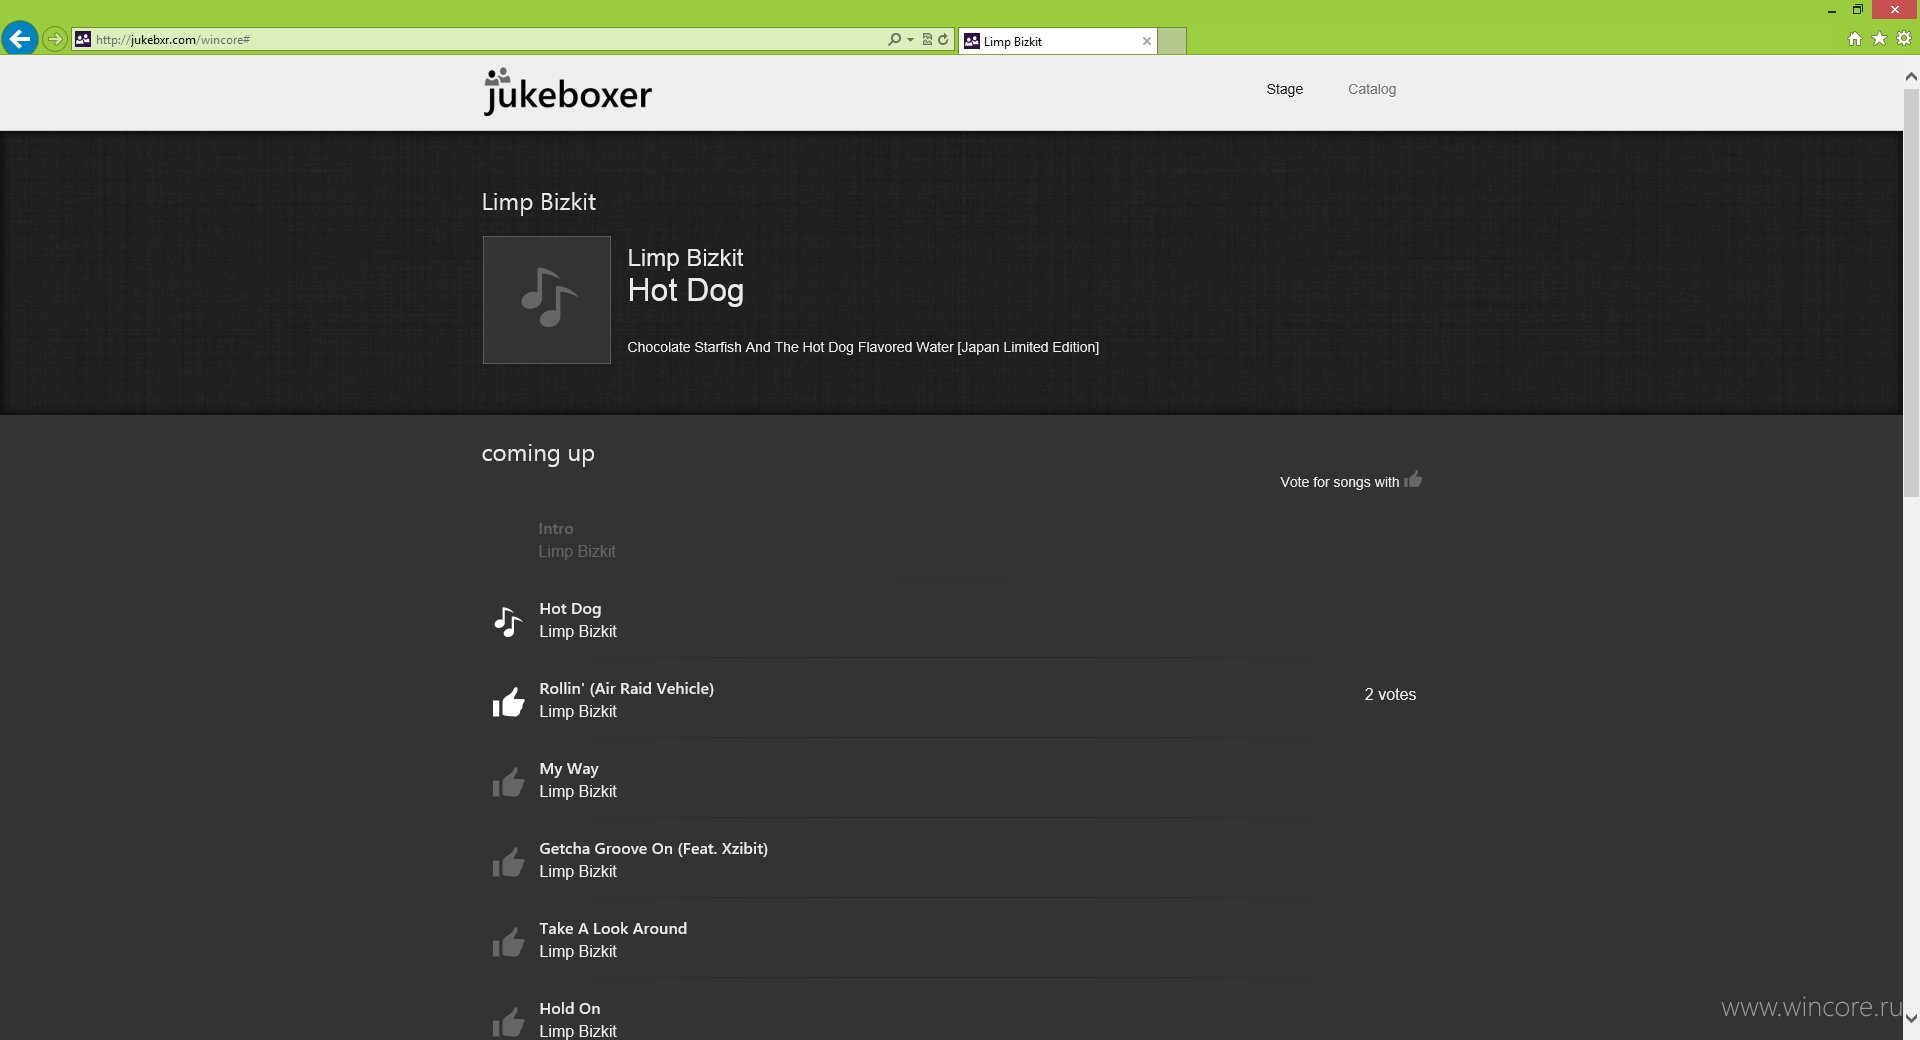
Task: Vote thumbs-up for Take A Look Around
Action: click(508, 942)
